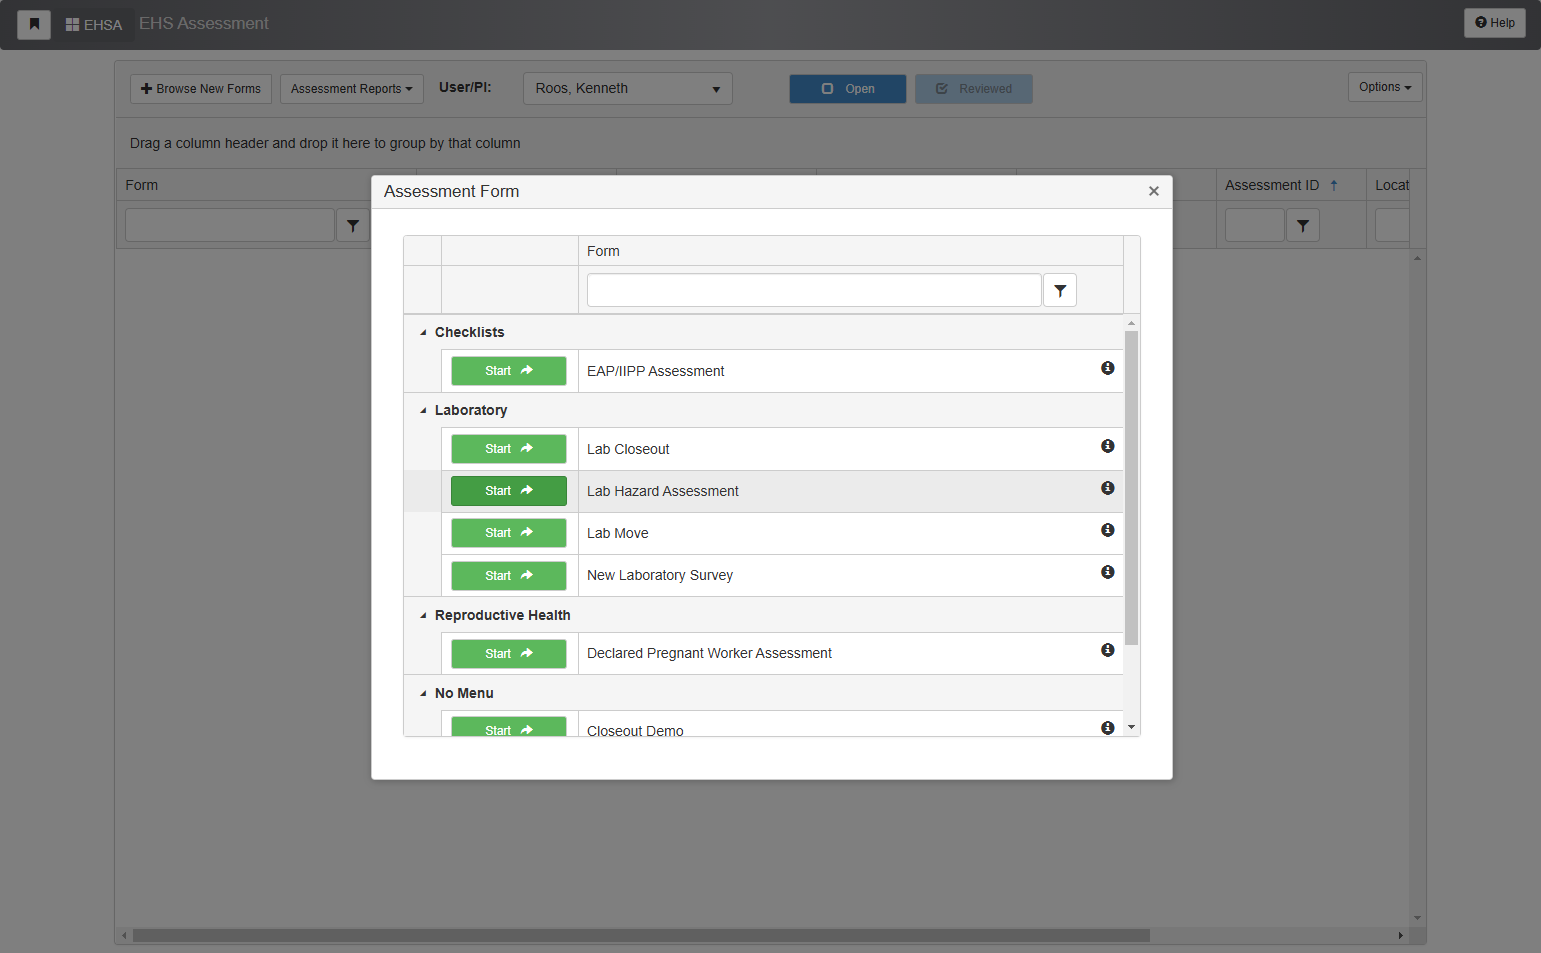
Task: Show info for Lab Move
Action: point(1107,530)
